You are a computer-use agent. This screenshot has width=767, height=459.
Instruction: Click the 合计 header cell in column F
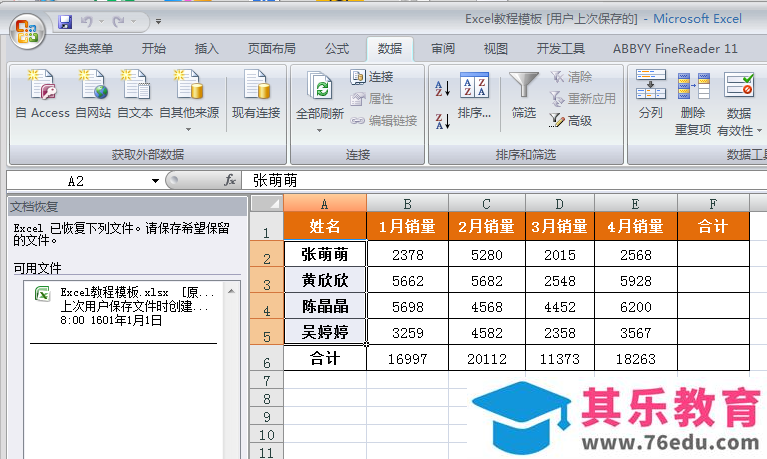[x=713, y=226]
